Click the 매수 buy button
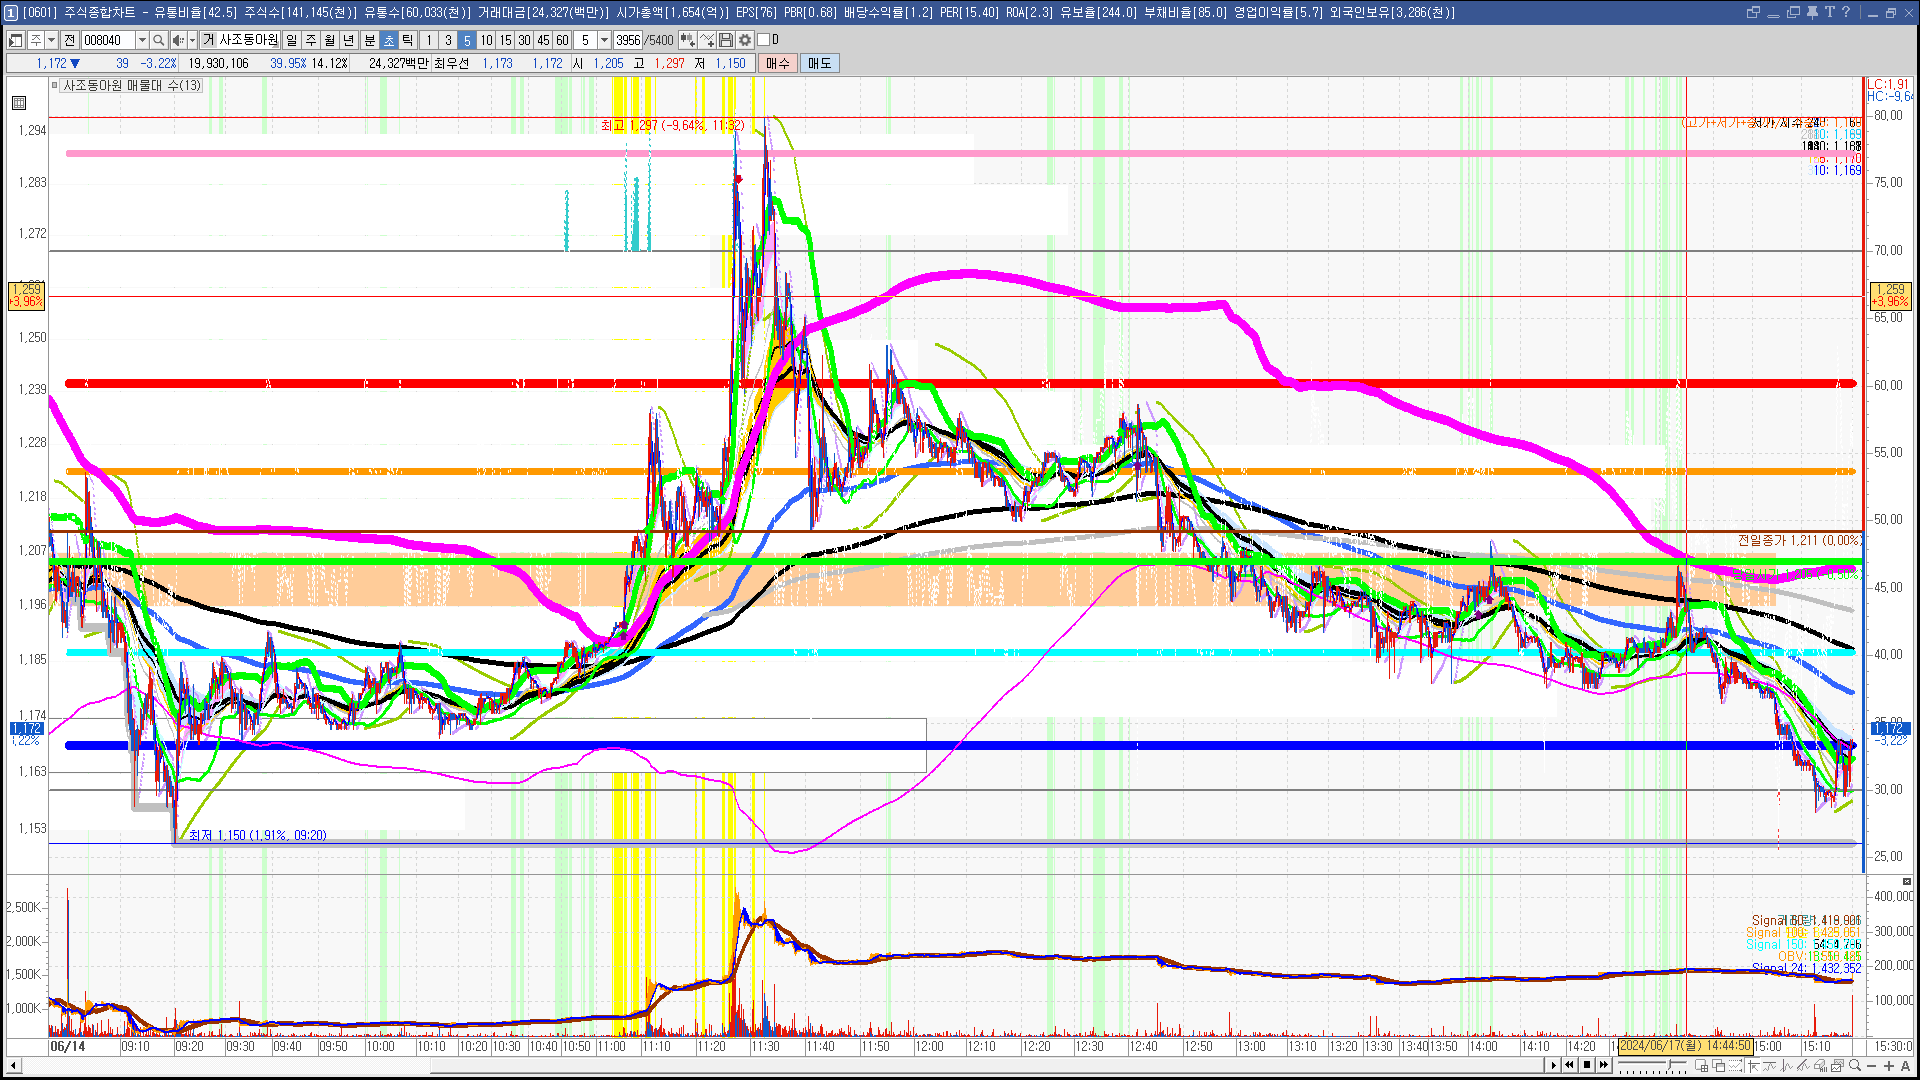This screenshot has width=1920, height=1080. [778, 63]
